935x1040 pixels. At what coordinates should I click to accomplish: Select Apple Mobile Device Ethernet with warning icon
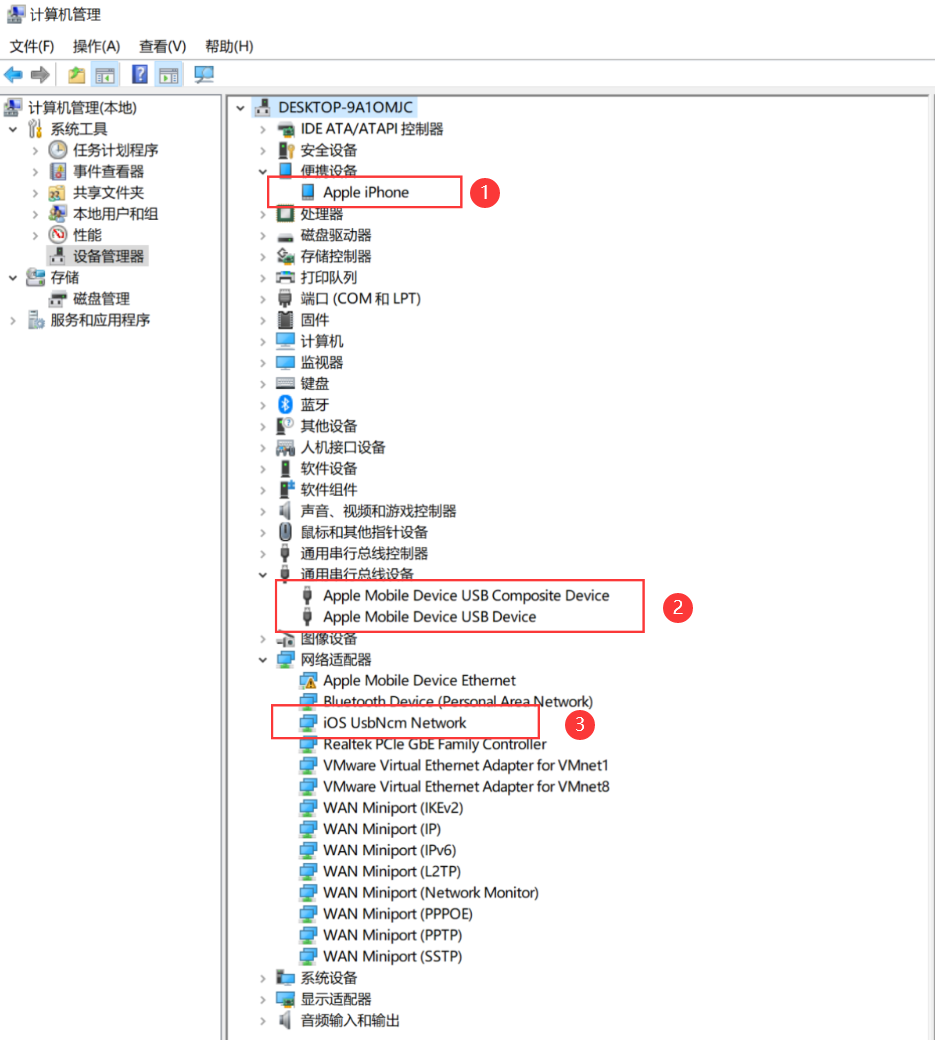419,680
